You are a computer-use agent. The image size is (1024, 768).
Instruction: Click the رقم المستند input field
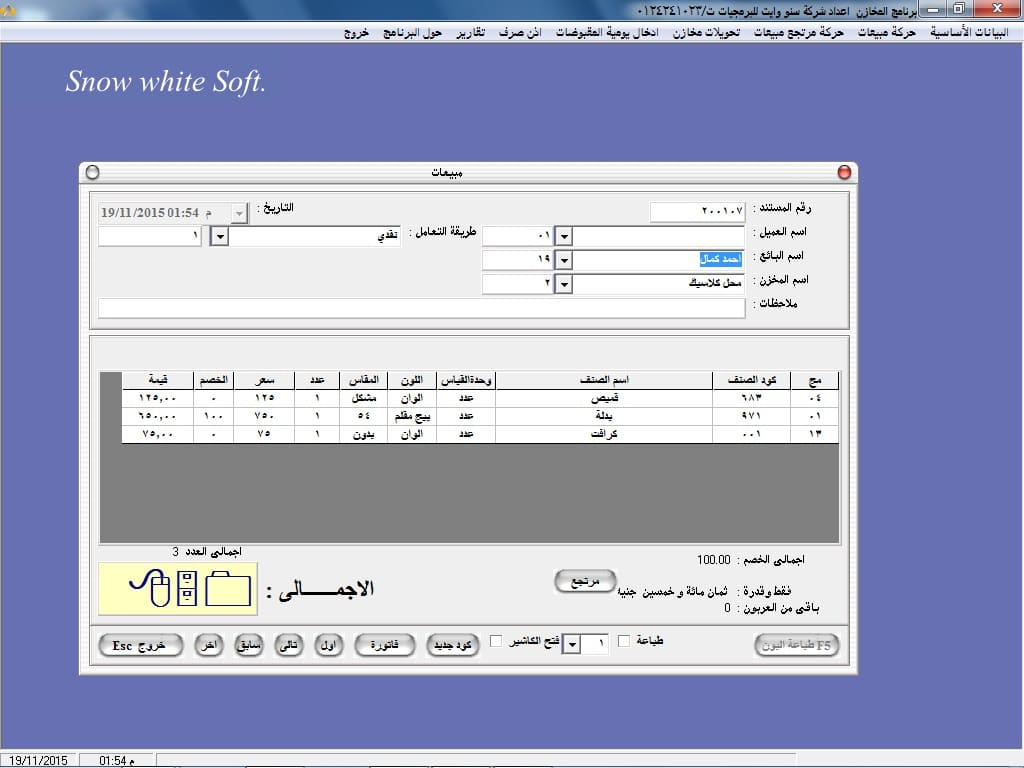(697, 212)
